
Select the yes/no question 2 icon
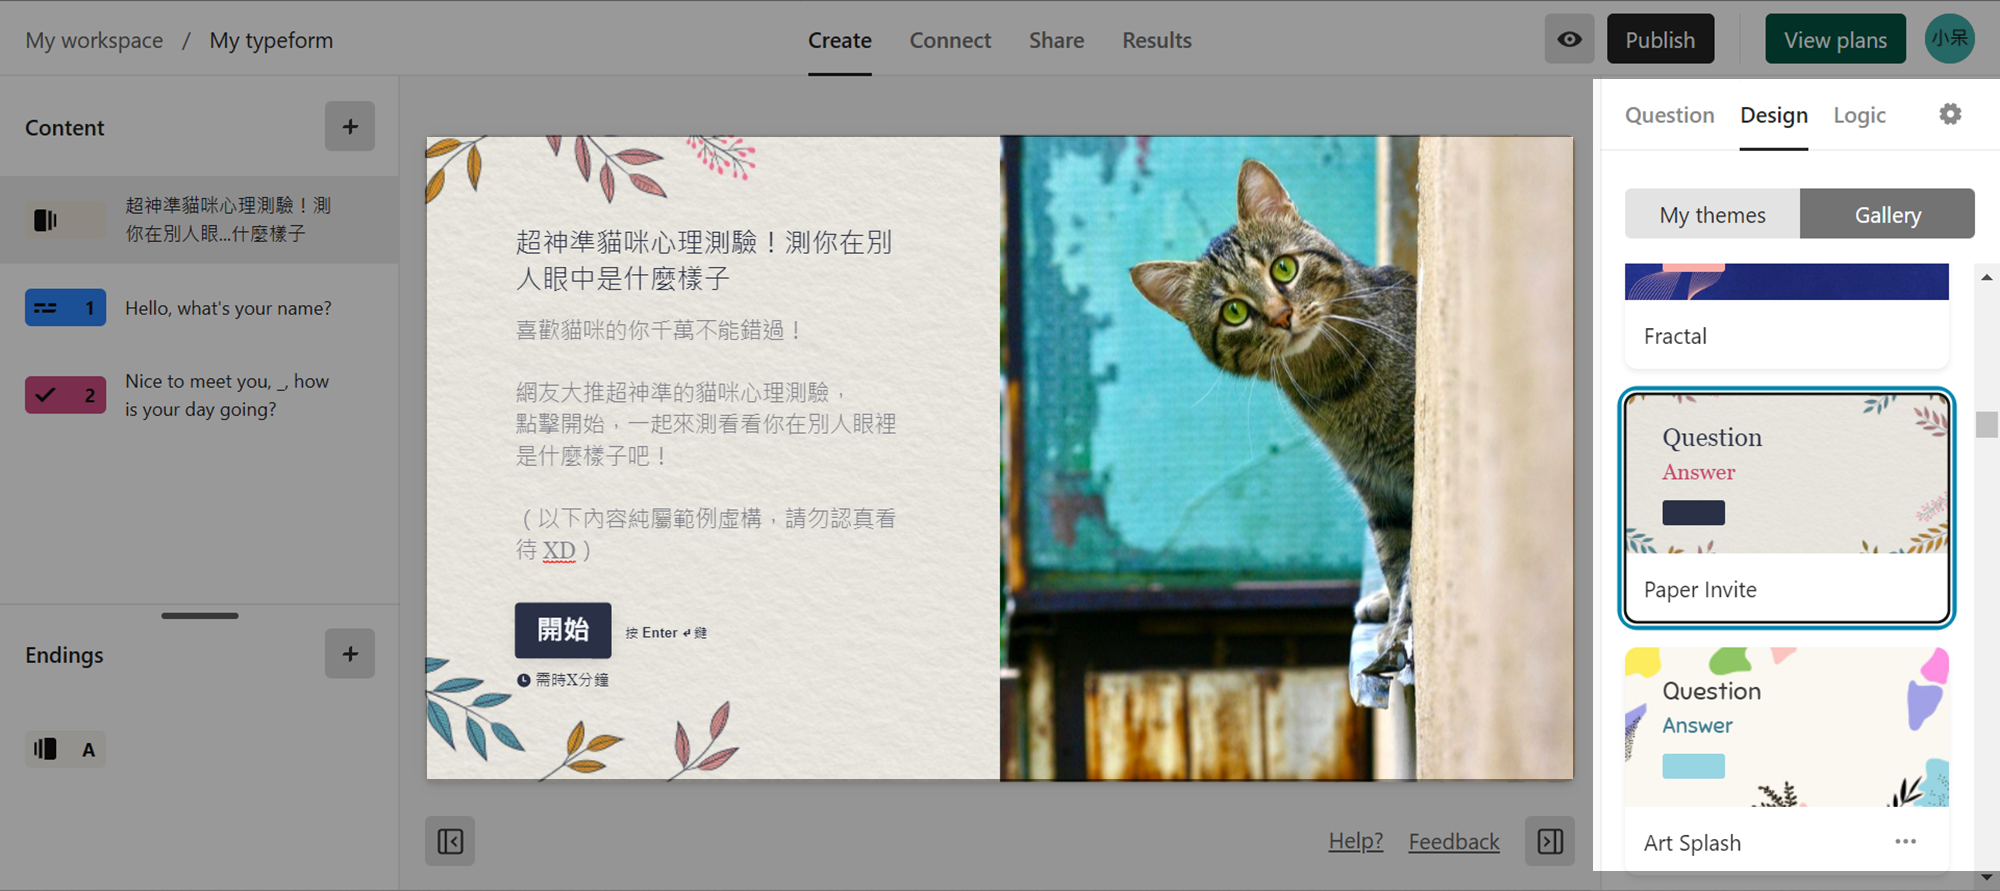65,395
